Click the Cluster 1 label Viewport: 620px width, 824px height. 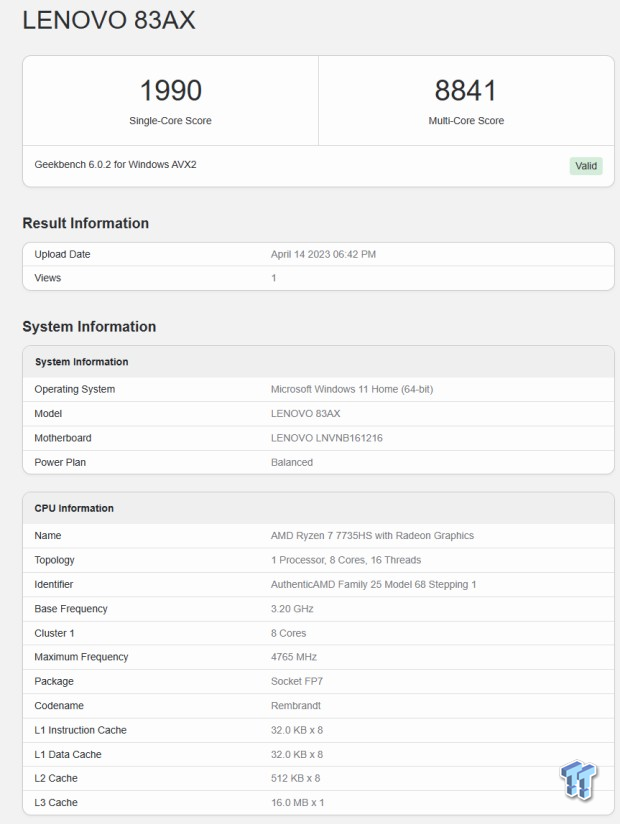pos(55,633)
